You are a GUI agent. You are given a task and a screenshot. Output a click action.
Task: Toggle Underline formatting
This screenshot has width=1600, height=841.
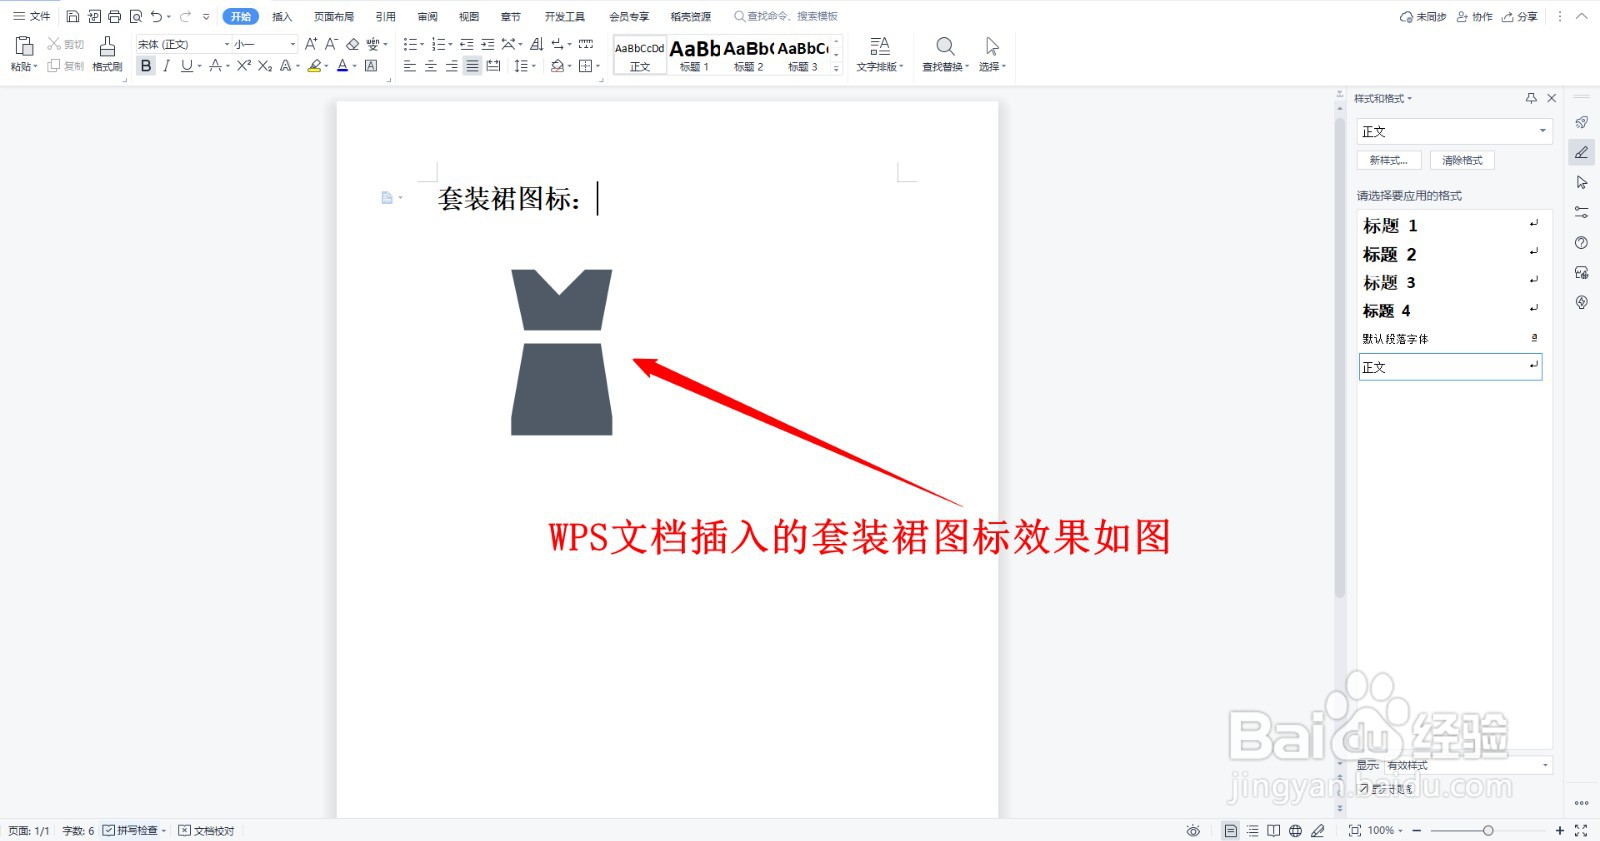pyautogui.click(x=186, y=66)
